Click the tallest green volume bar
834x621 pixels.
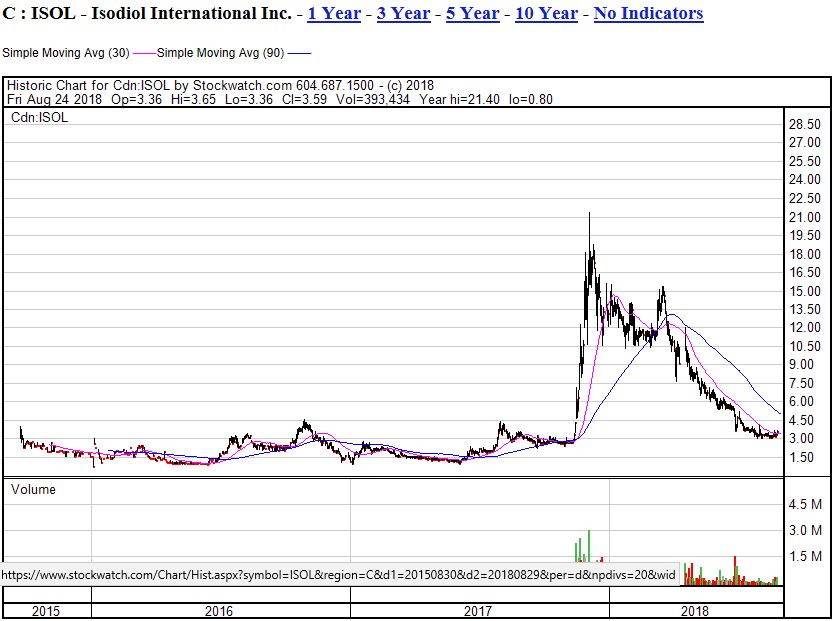[589, 545]
